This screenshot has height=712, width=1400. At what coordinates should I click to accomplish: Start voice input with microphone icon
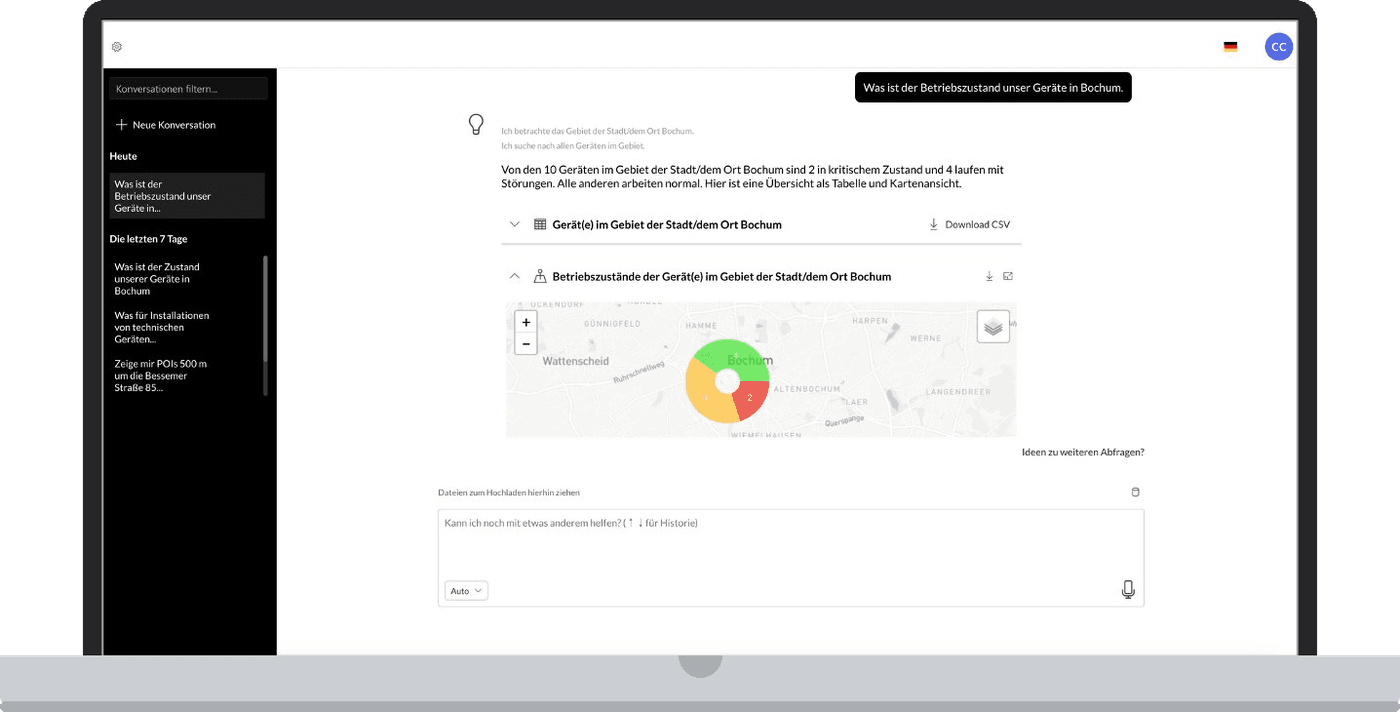(x=1128, y=590)
